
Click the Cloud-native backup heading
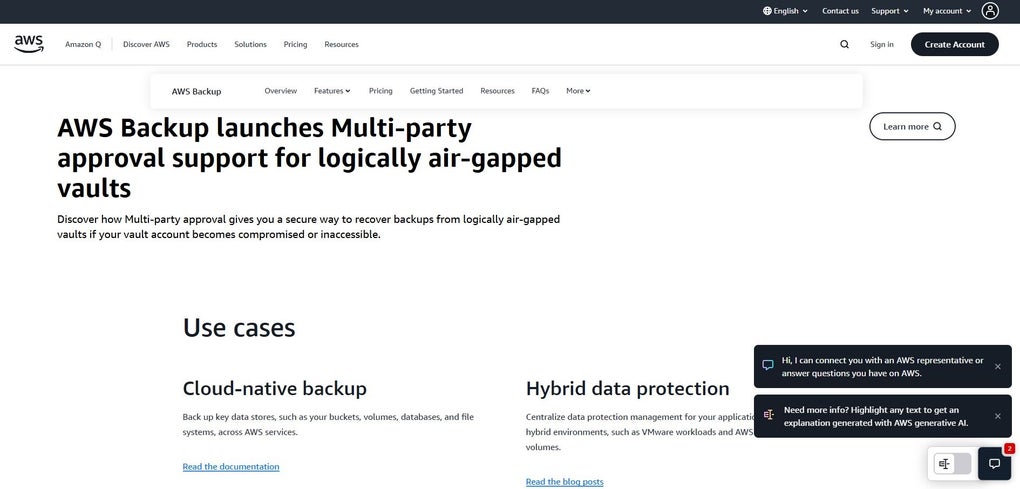(275, 389)
